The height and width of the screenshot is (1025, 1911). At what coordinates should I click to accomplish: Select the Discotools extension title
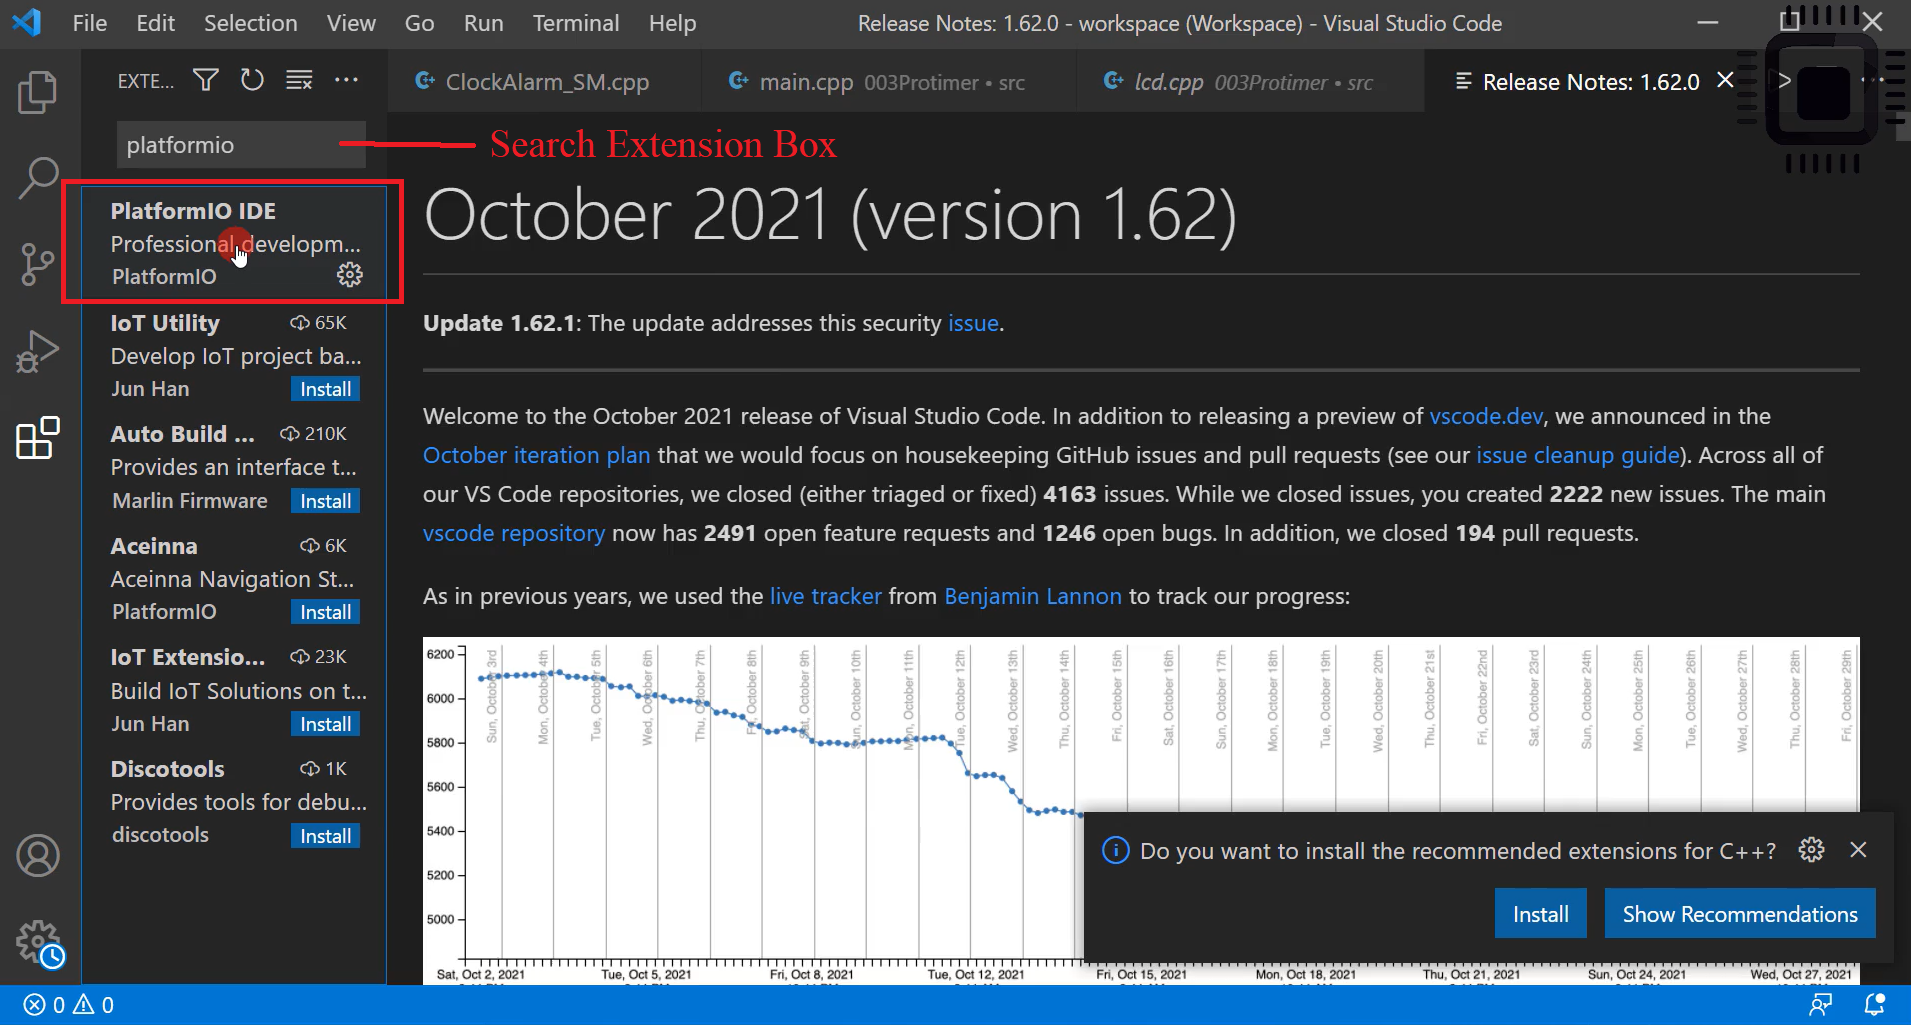click(x=167, y=769)
